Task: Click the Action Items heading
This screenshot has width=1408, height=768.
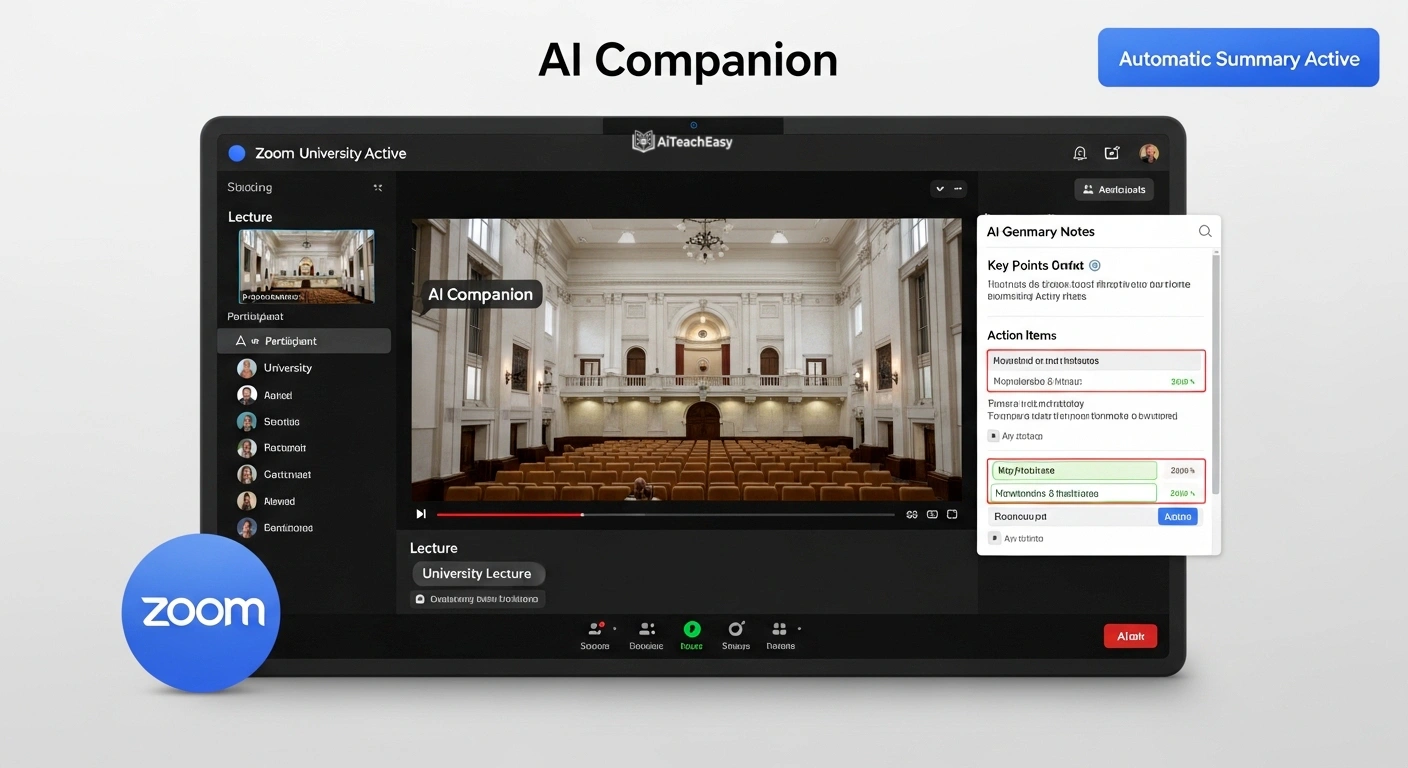Action: pos(1022,335)
